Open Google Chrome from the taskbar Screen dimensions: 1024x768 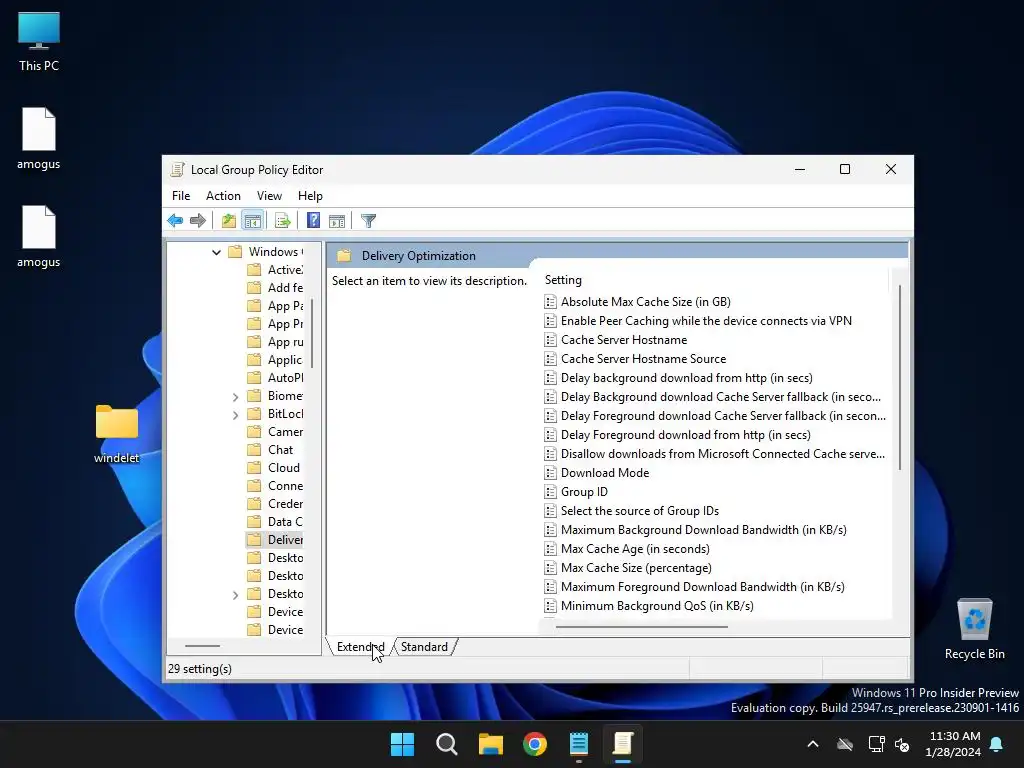[535, 744]
